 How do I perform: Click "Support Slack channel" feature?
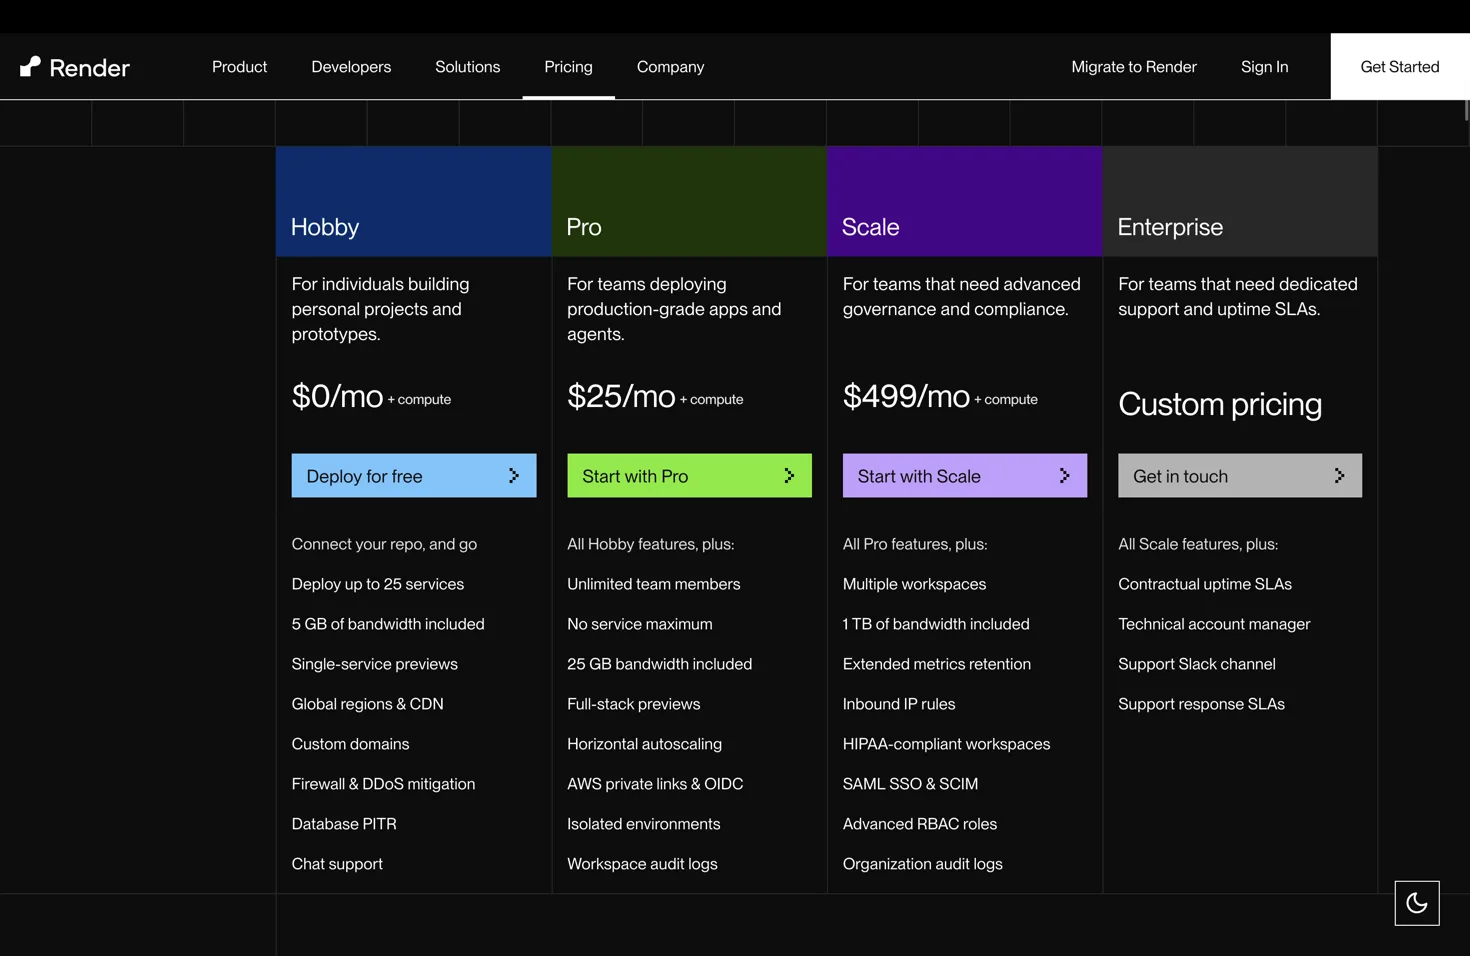pos(1197,664)
